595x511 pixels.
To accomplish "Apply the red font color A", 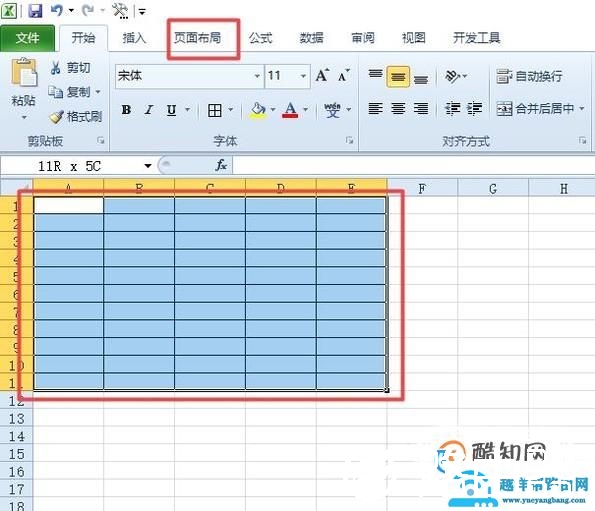I will point(290,110).
